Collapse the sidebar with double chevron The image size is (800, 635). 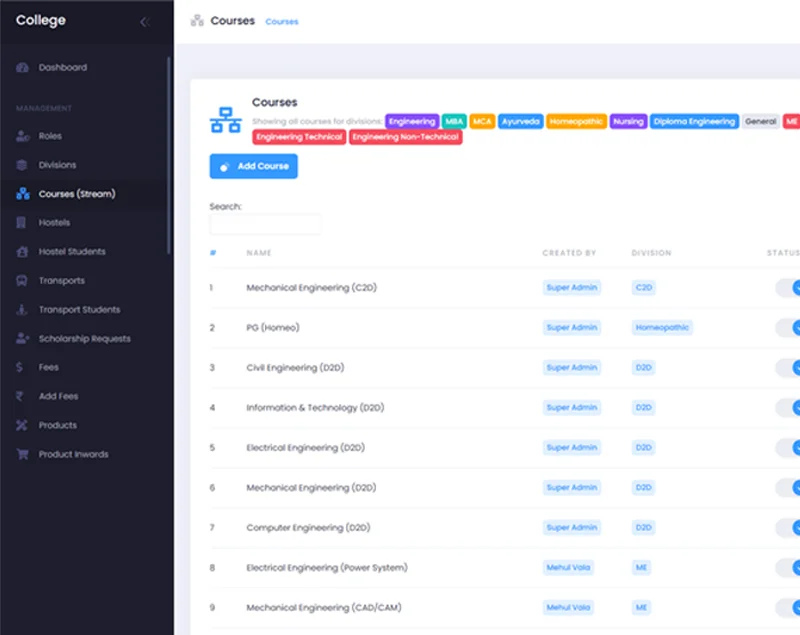[x=145, y=22]
